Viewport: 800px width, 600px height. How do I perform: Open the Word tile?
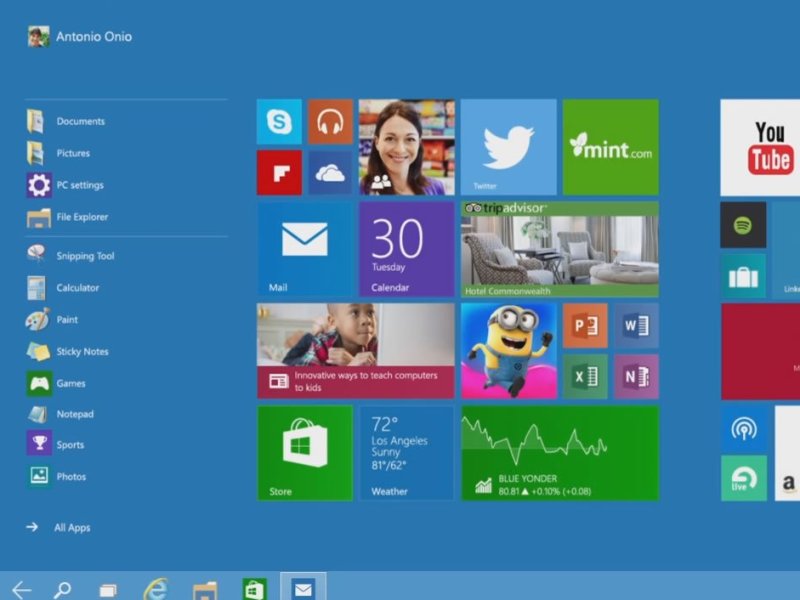click(x=636, y=326)
